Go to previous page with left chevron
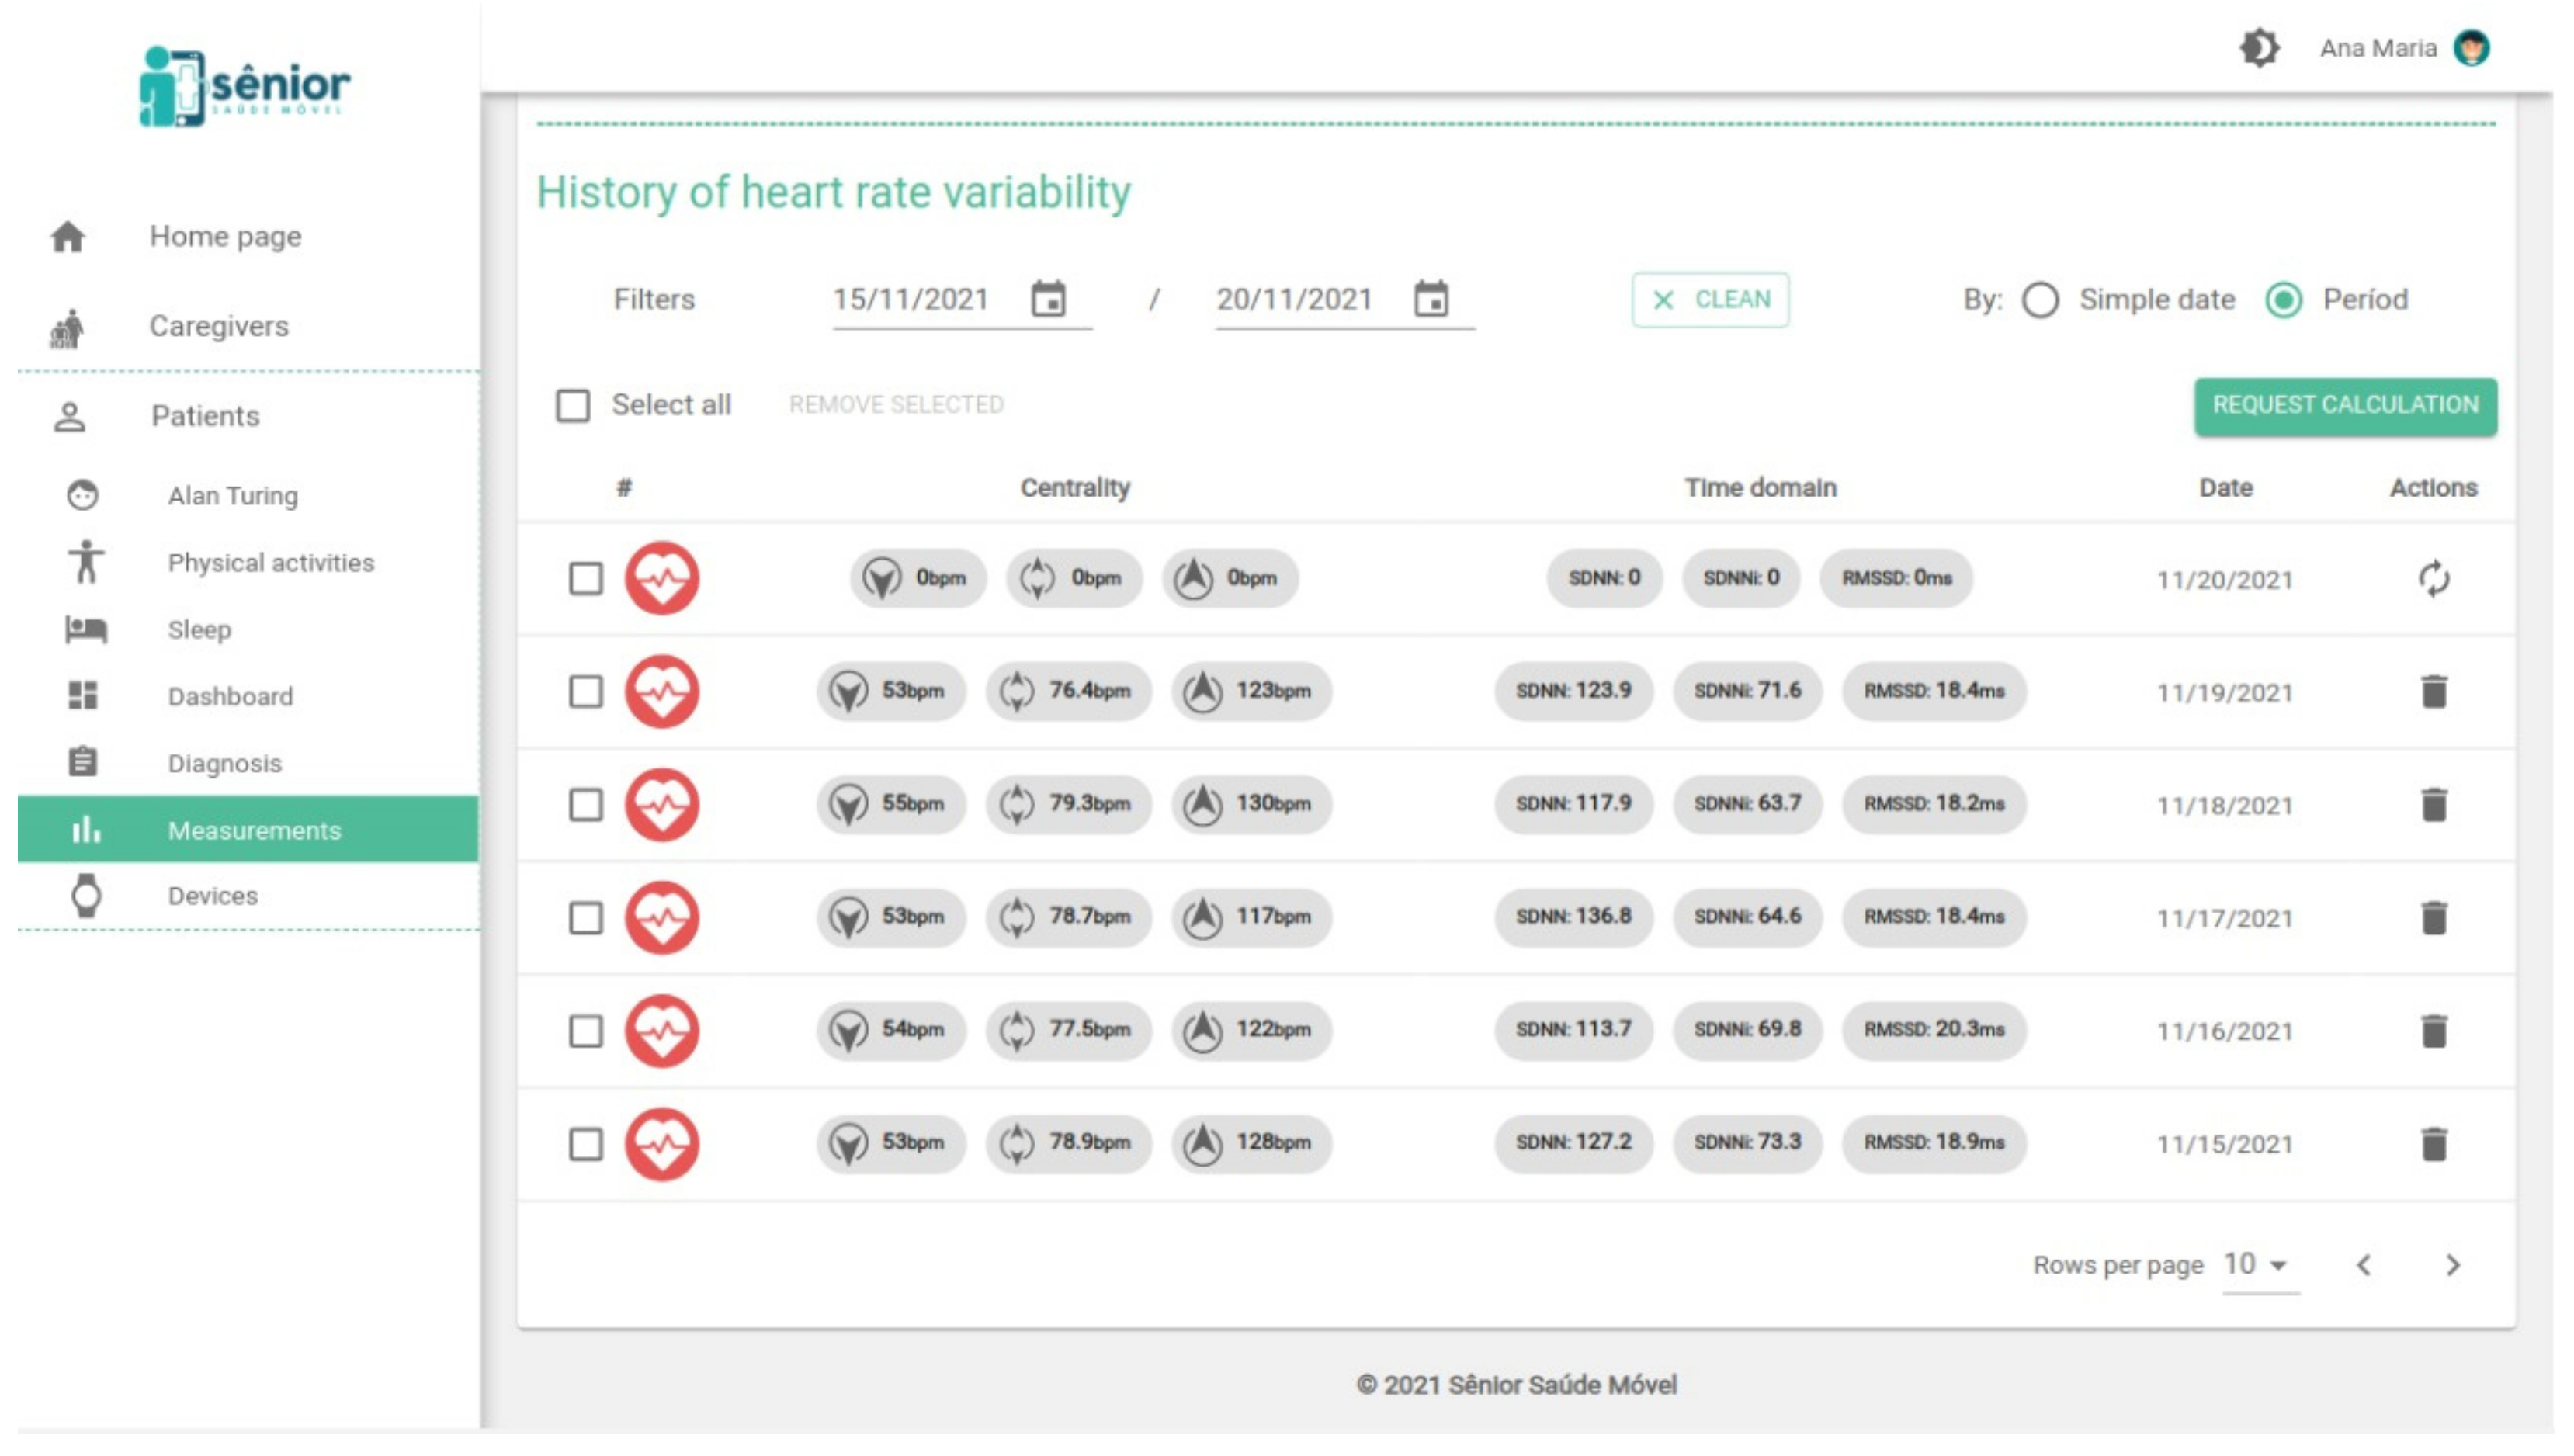The image size is (2574, 1456). (x=2364, y=1266)
